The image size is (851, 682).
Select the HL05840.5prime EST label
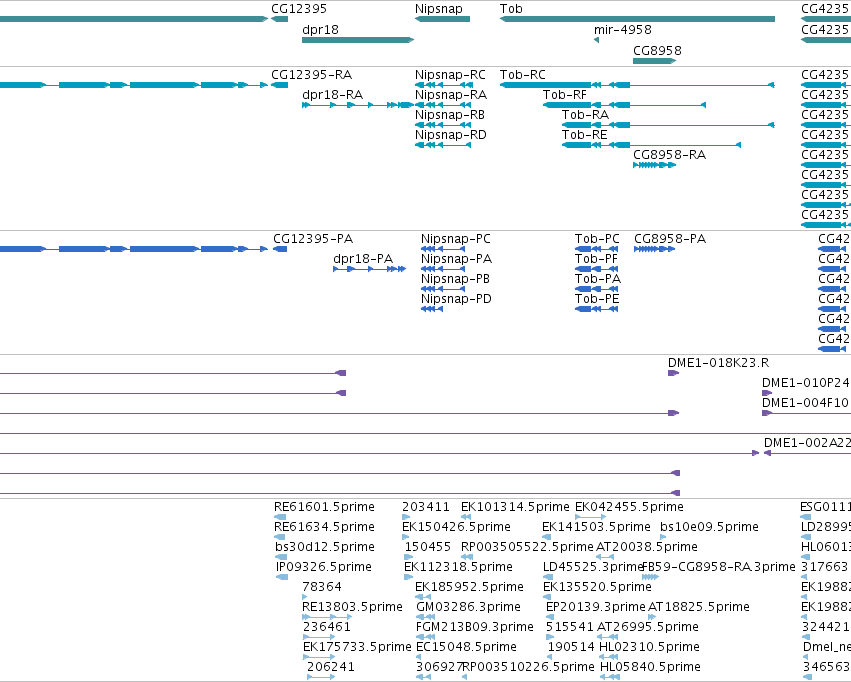(x=650, y=667)
